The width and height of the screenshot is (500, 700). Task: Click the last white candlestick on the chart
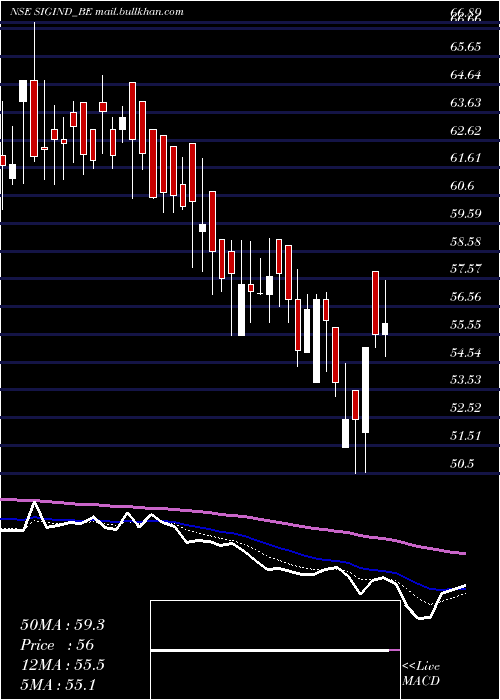(x=385, y=329)
